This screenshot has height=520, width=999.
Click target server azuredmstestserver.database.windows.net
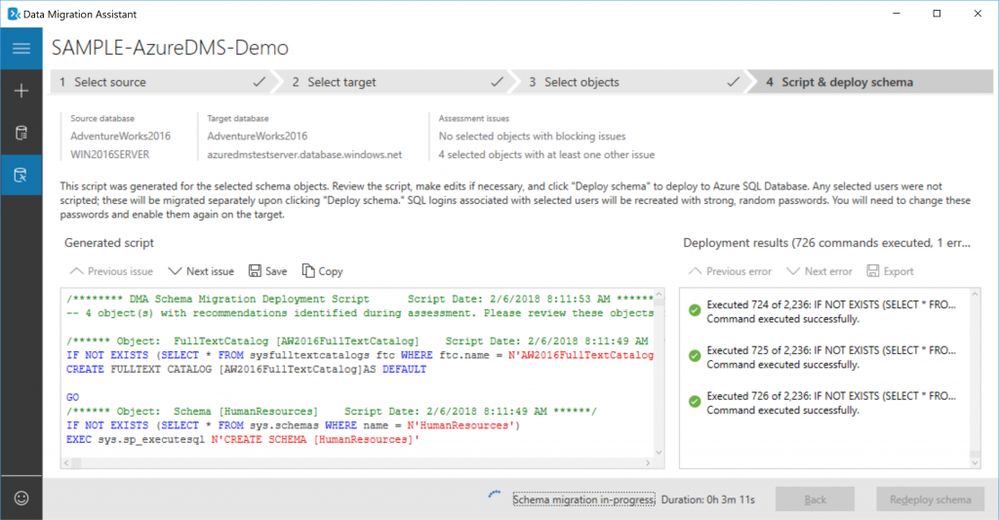(305, 154)
